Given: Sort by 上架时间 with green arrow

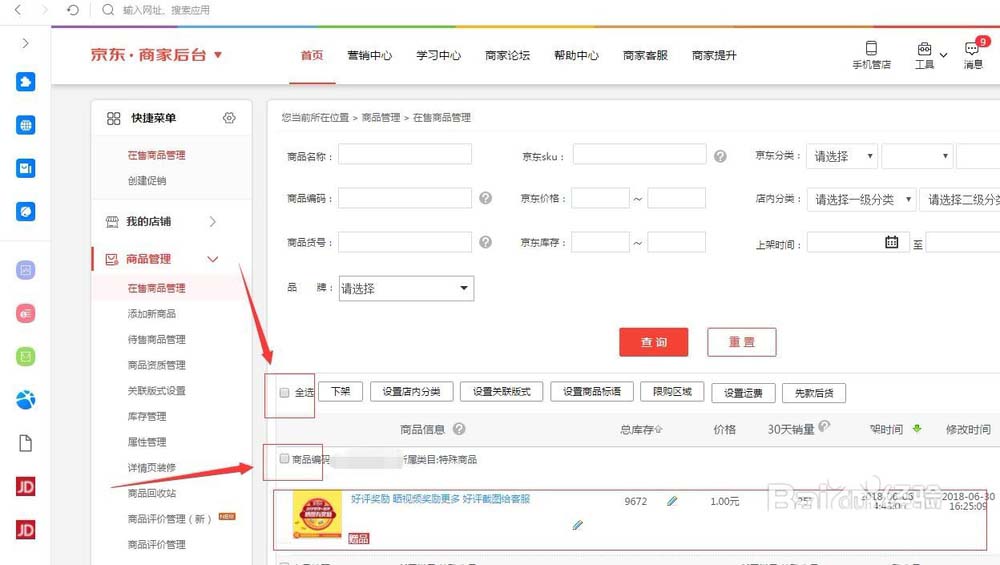Looking at the screenshot, I should [916, 429].
